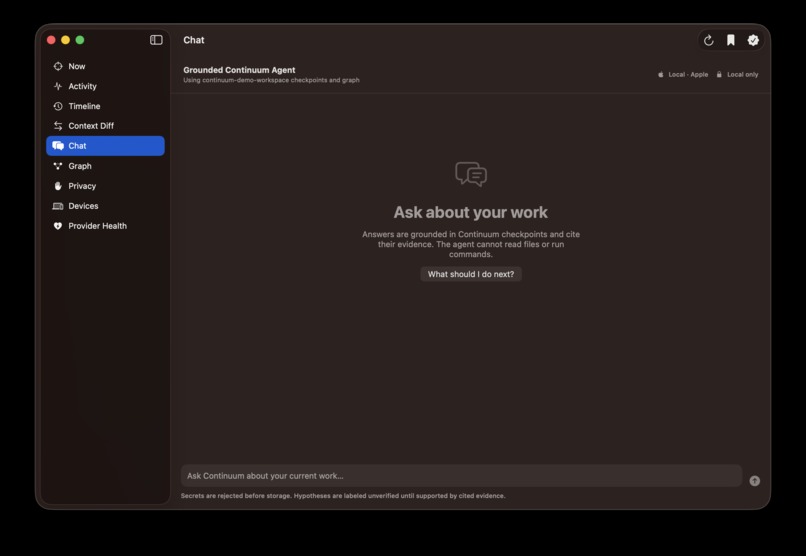Maximize the window with green button
The image size is (806, 556).
click(80, 40)
